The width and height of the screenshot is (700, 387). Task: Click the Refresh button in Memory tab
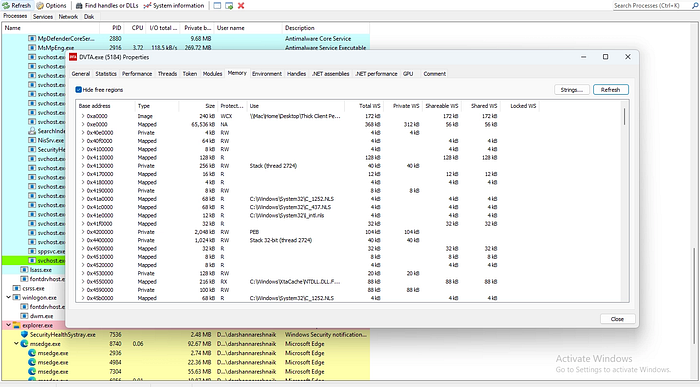[x=611, y=90]
